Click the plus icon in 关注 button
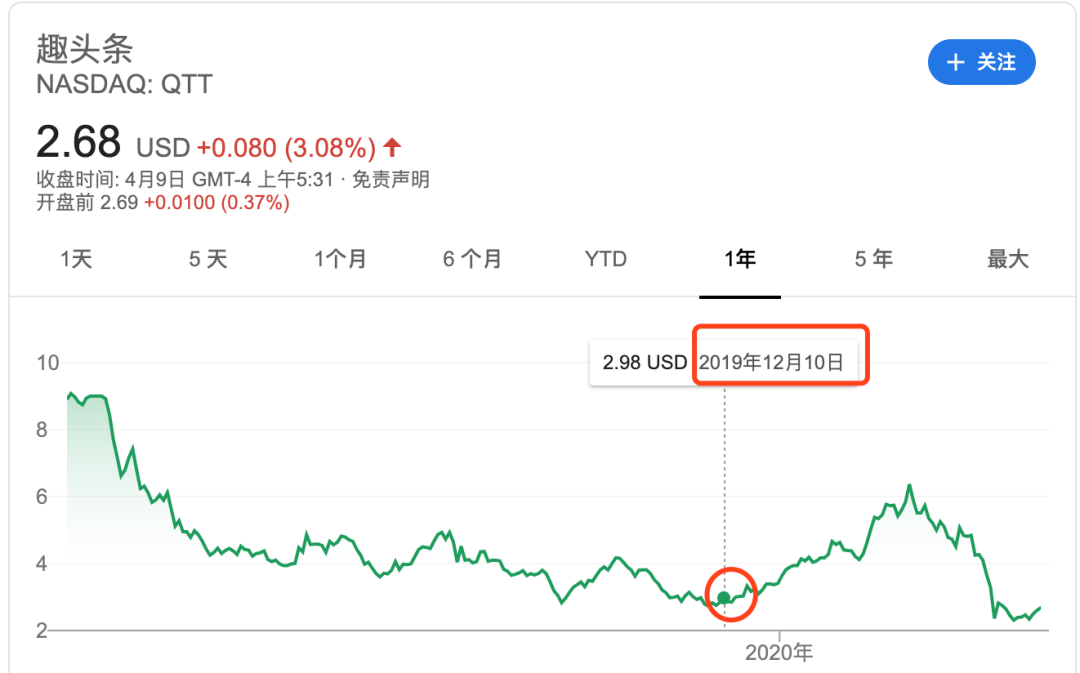1080x673 pixels. coord(955,63)
